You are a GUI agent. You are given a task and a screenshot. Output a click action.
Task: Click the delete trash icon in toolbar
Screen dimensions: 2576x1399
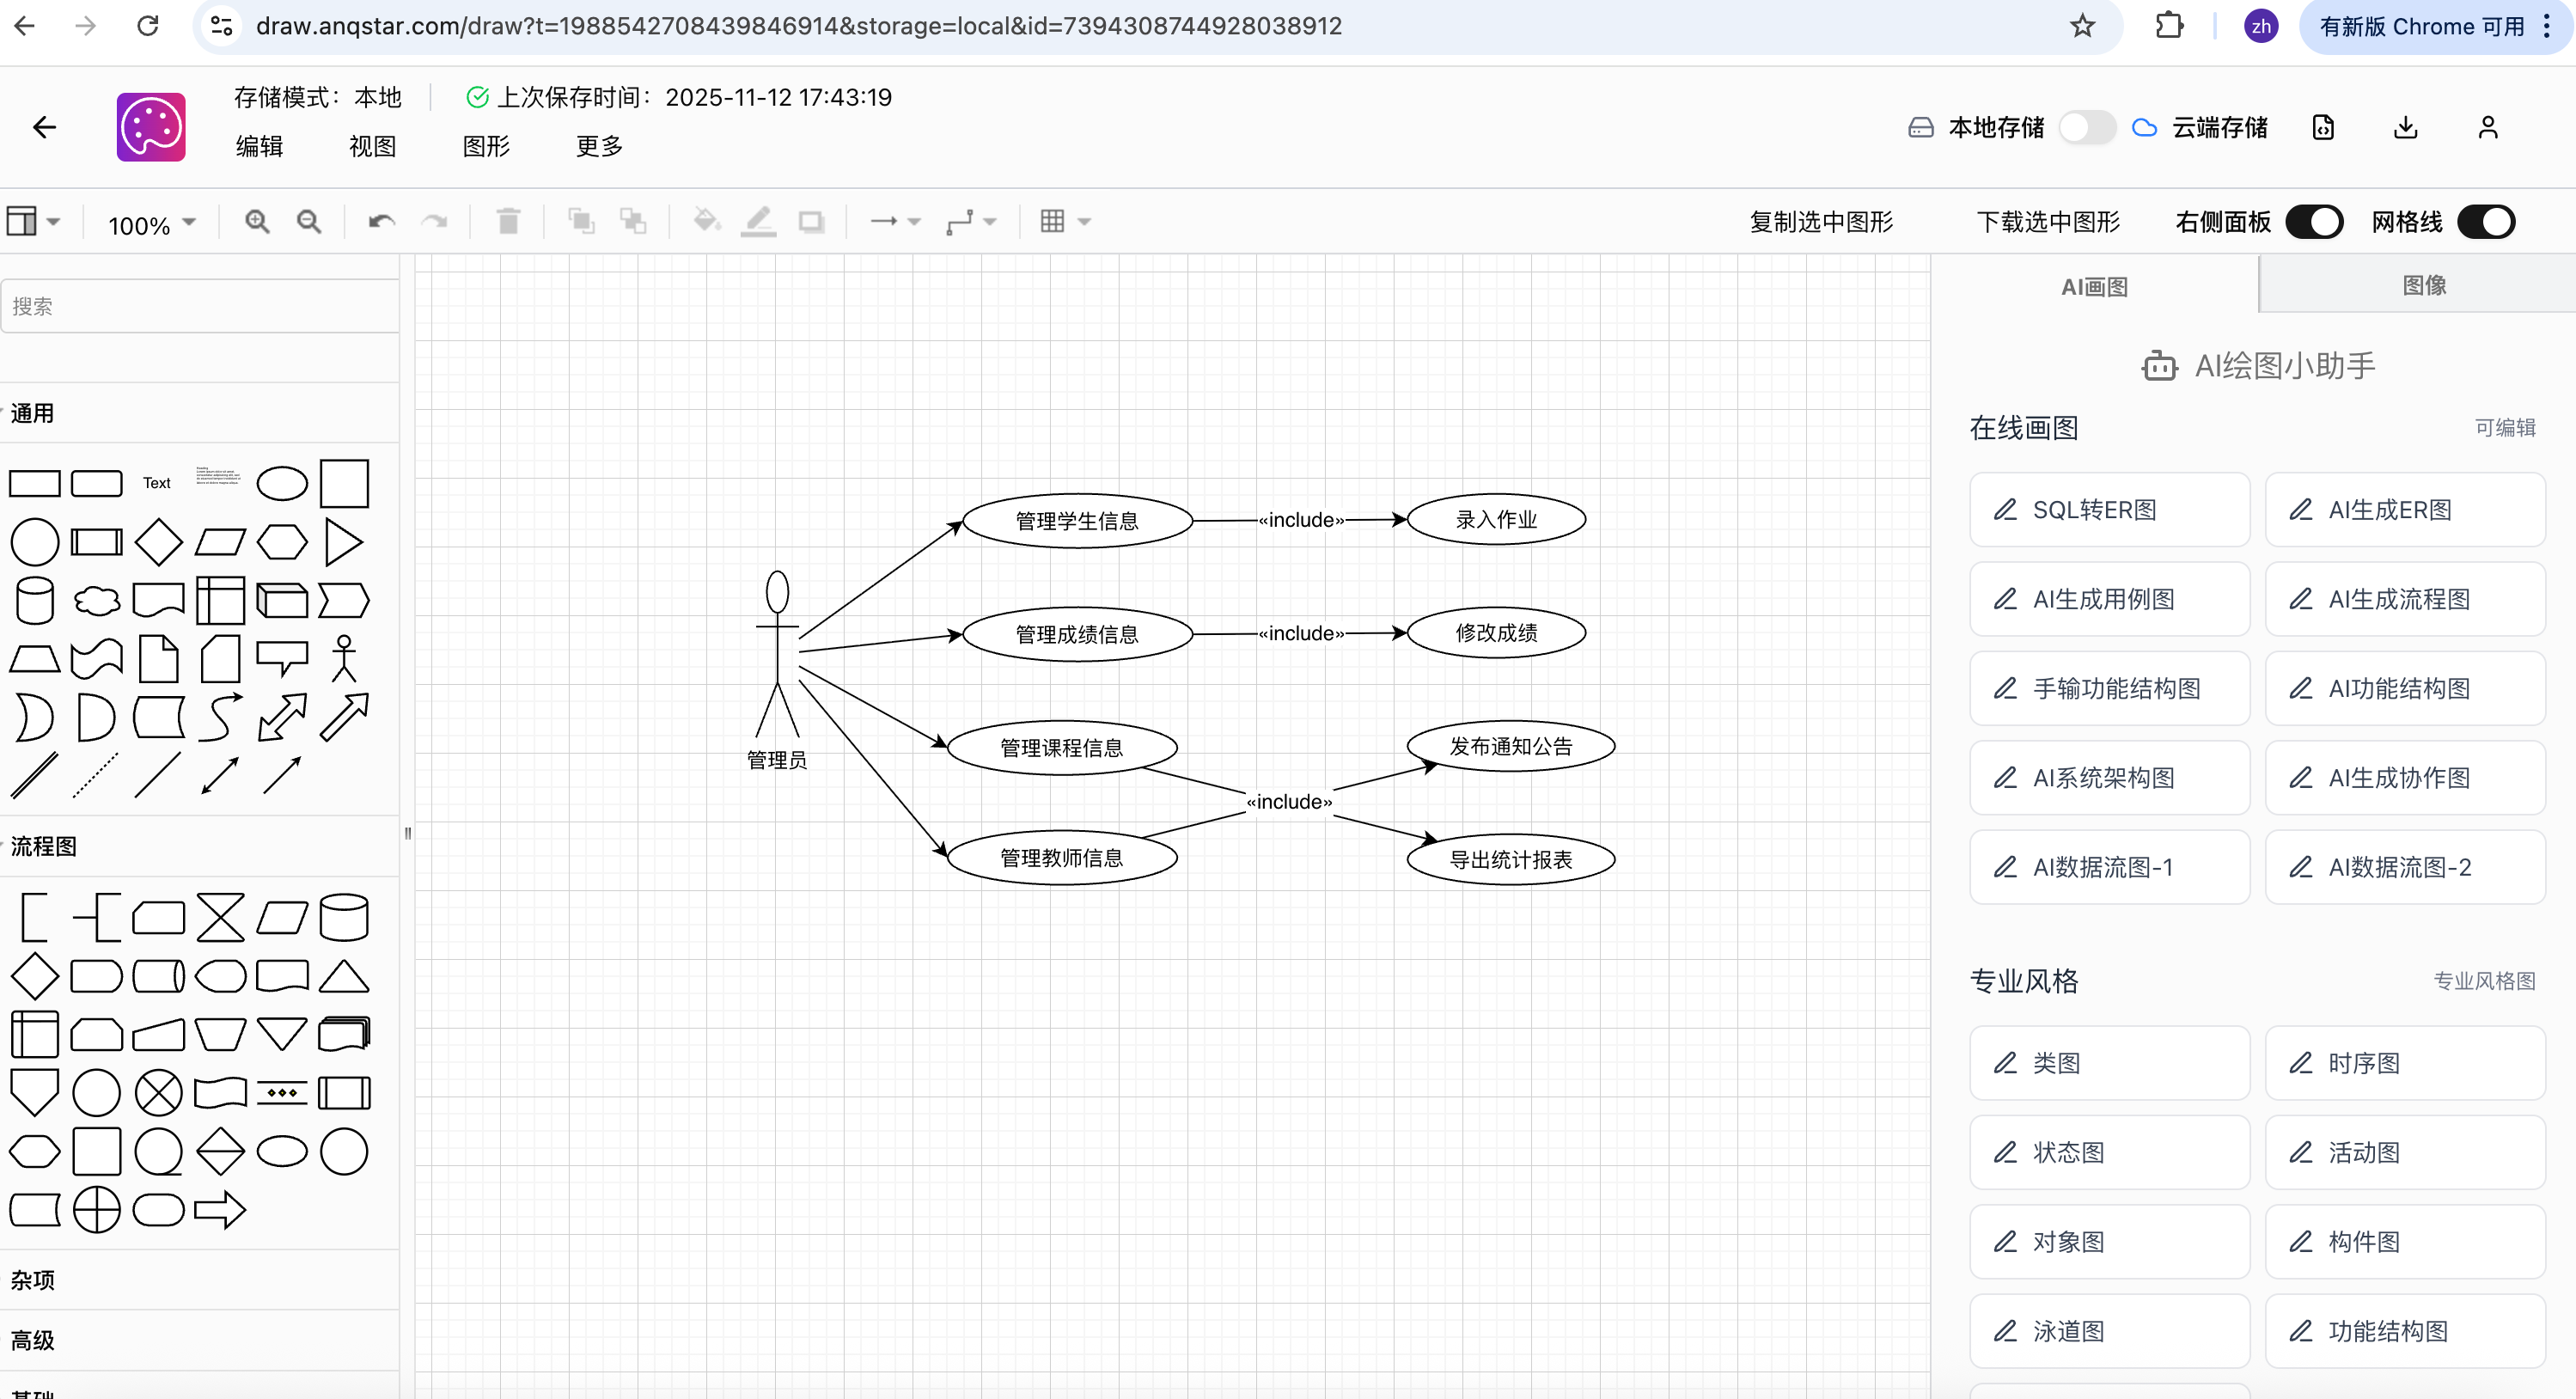(508, 221)
